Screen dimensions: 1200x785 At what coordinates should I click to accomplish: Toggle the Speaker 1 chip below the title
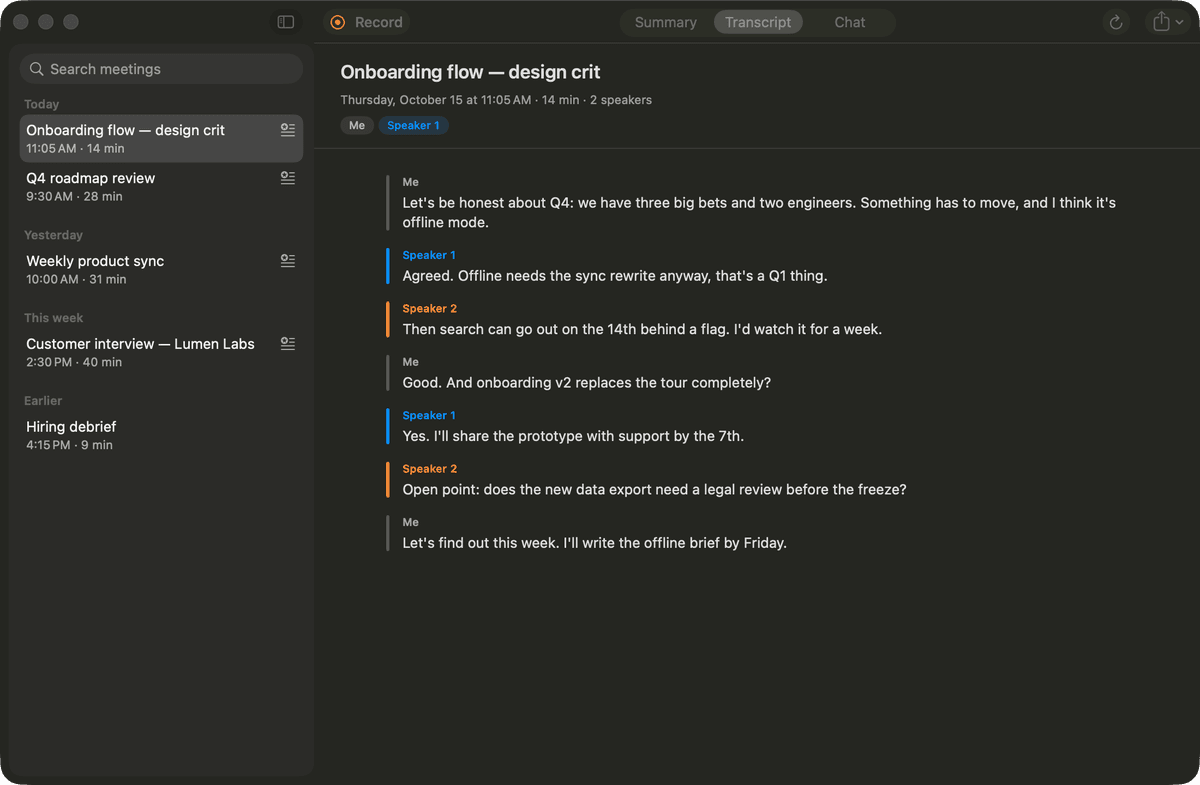click(413, 125)
